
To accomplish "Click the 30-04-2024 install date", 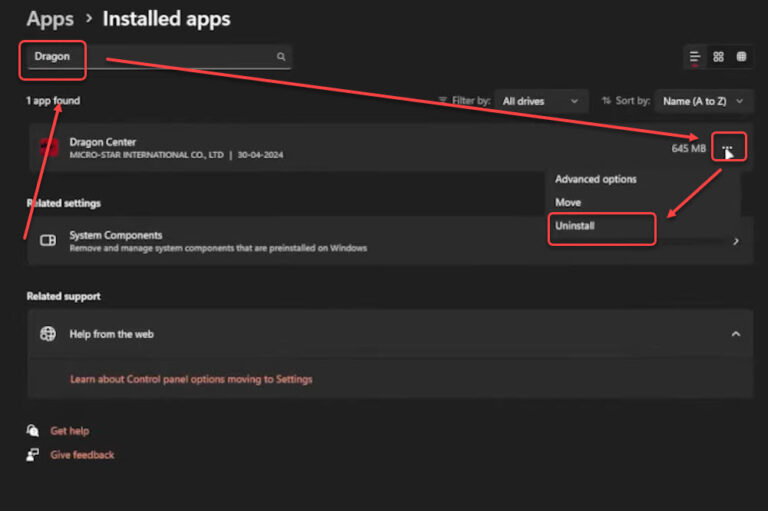I will 260,155.
